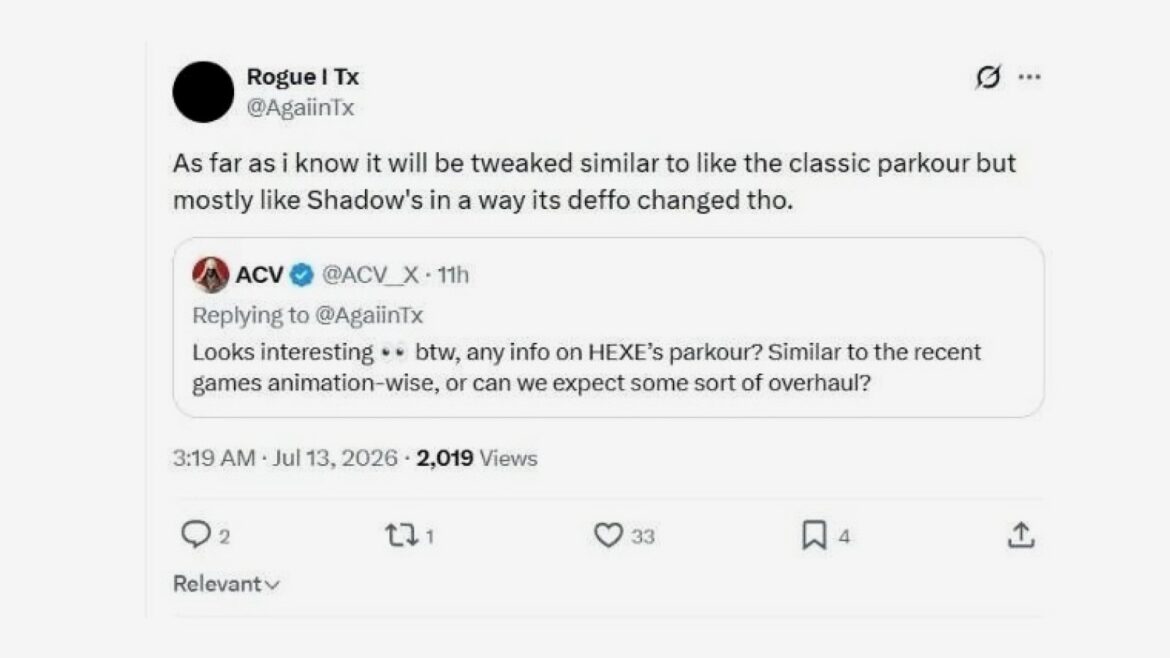
Task: Click the 2,019 Views counter
Action: coord(477,458)
